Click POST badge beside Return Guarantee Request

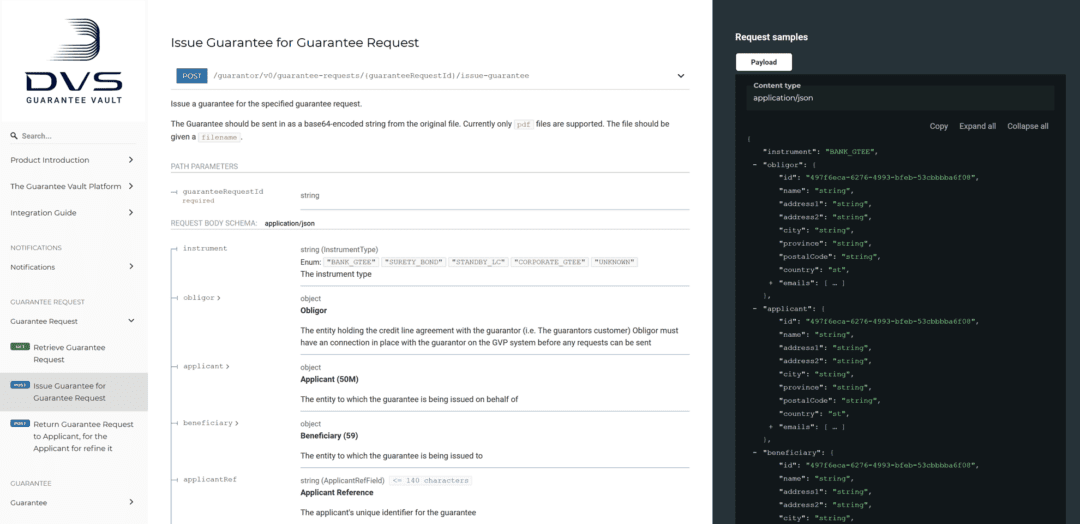(x=19, y=424)
